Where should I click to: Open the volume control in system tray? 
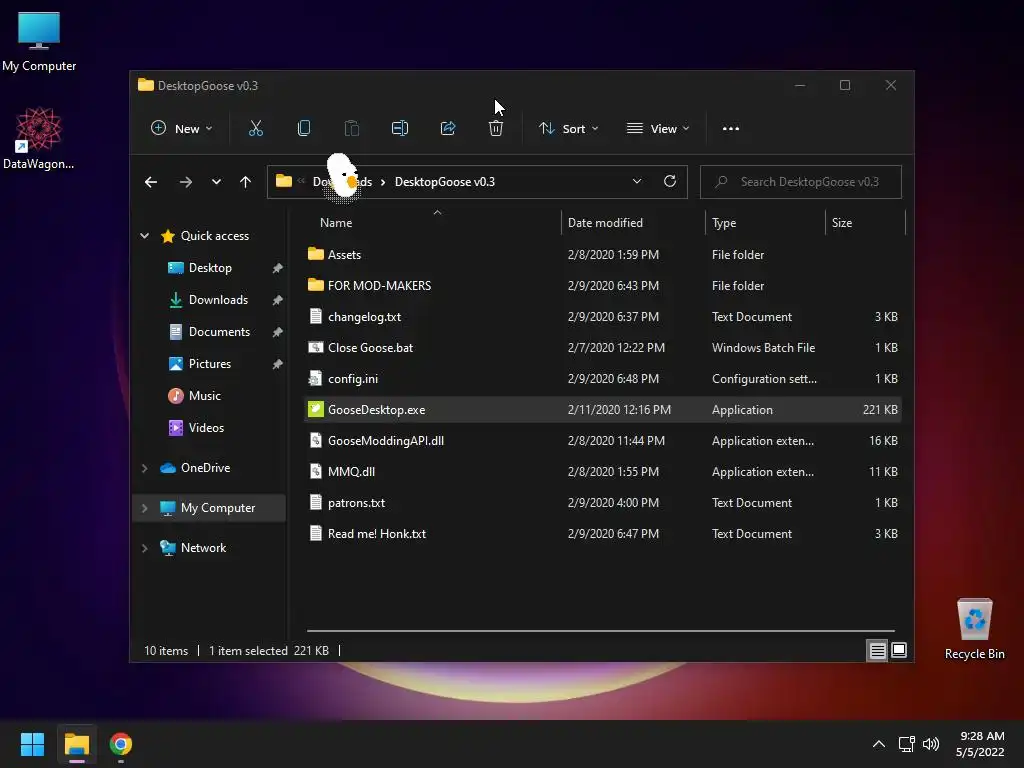point(931,744)
